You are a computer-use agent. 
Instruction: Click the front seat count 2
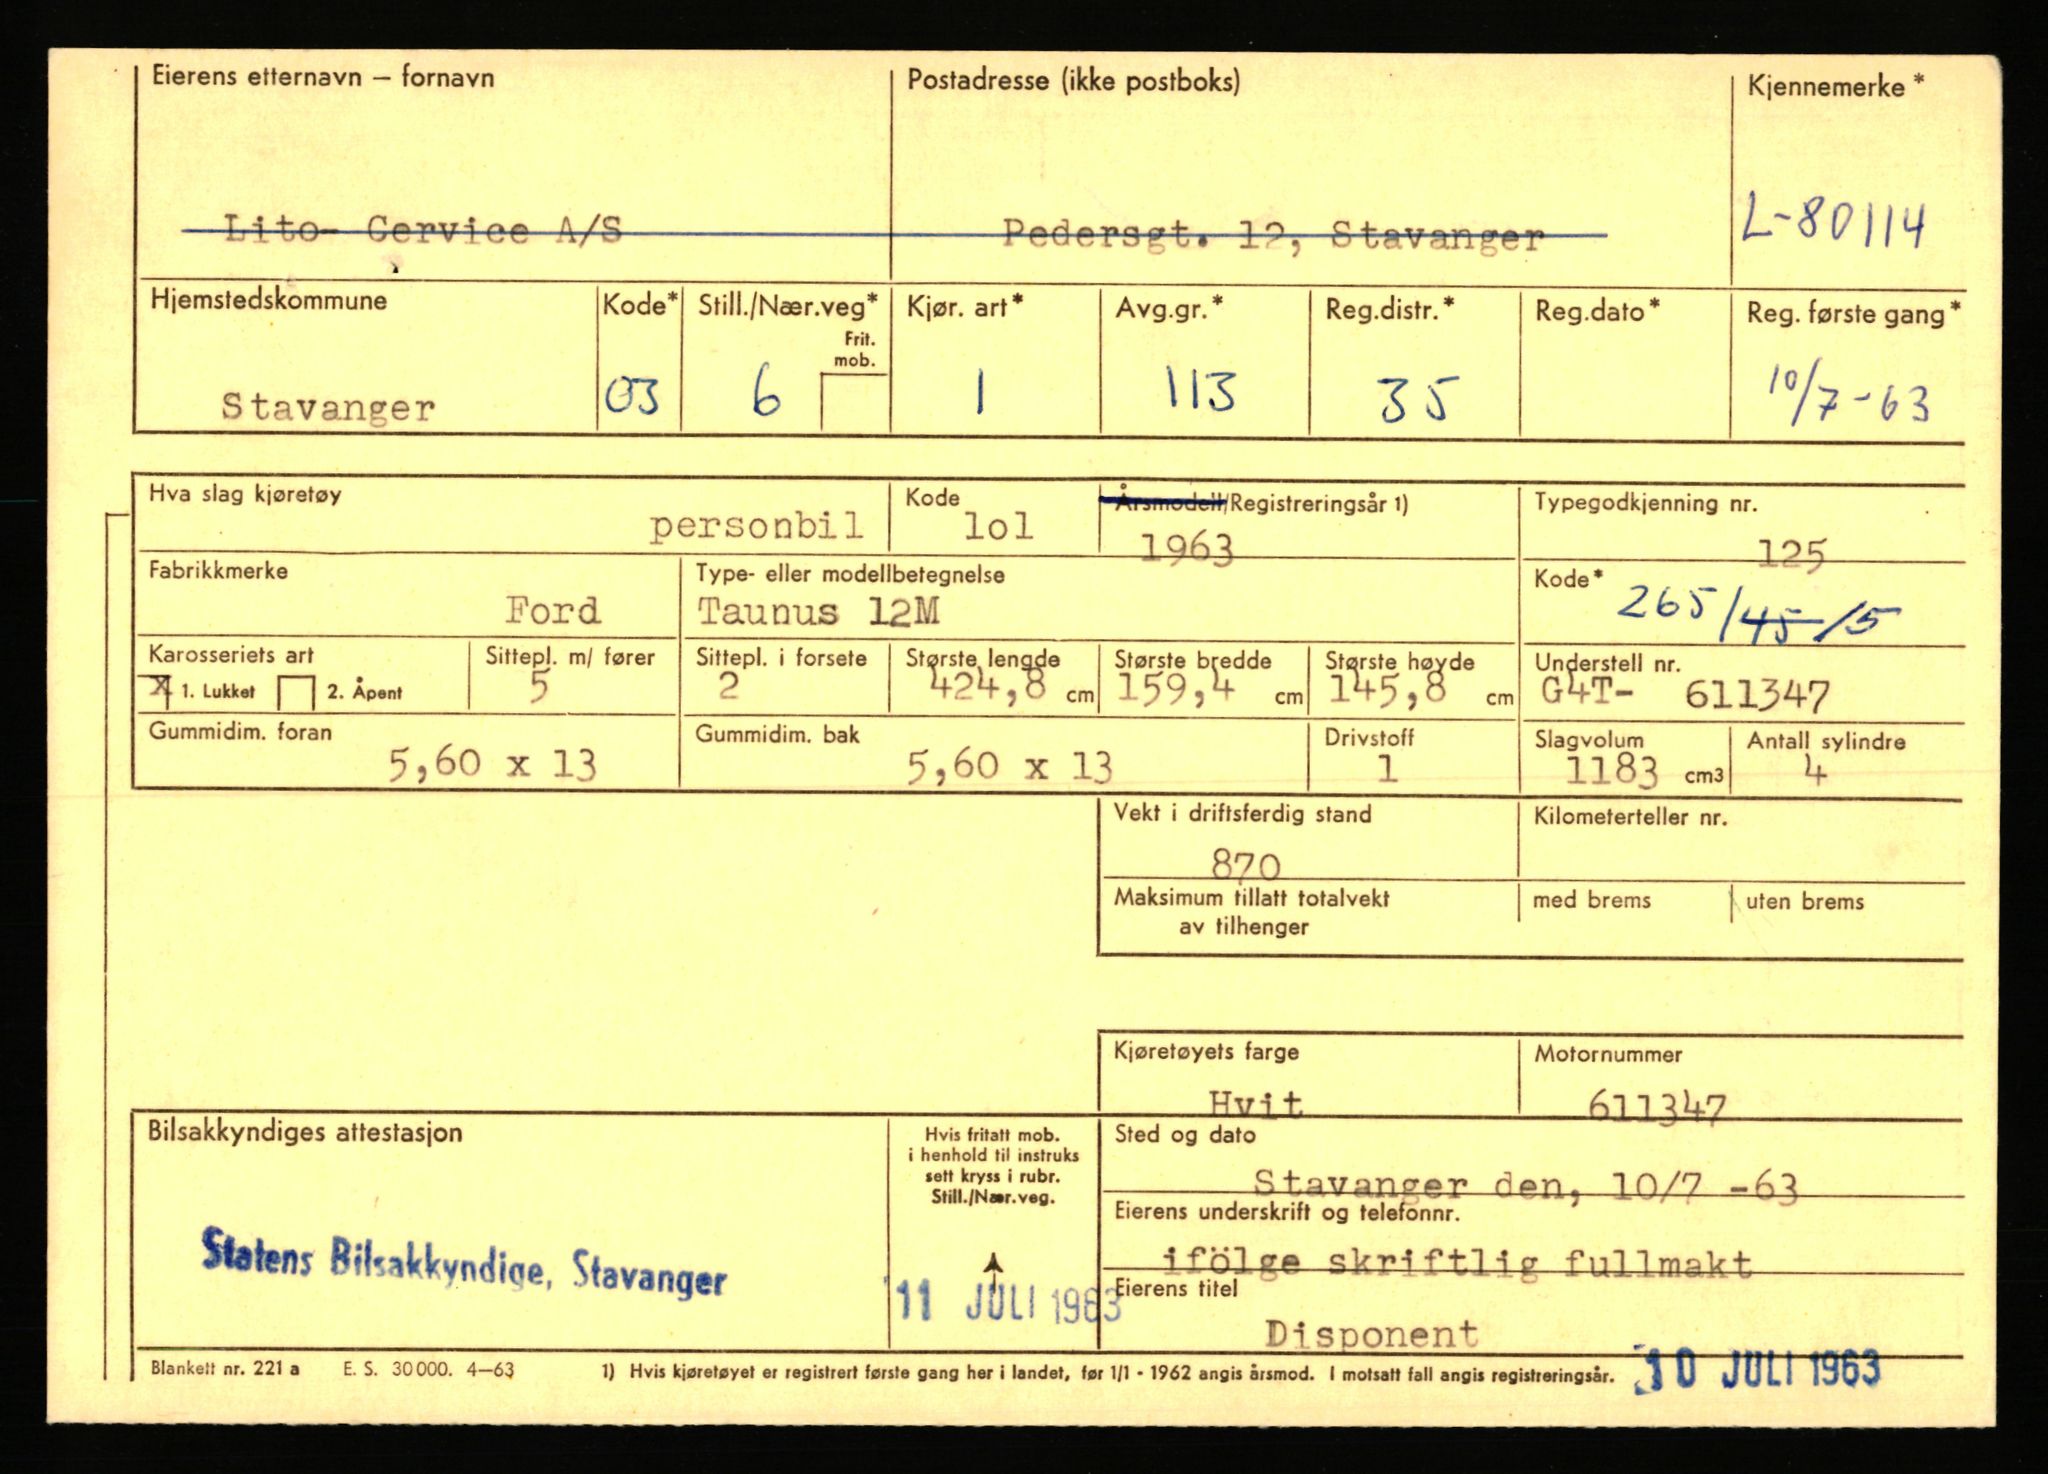728,686
